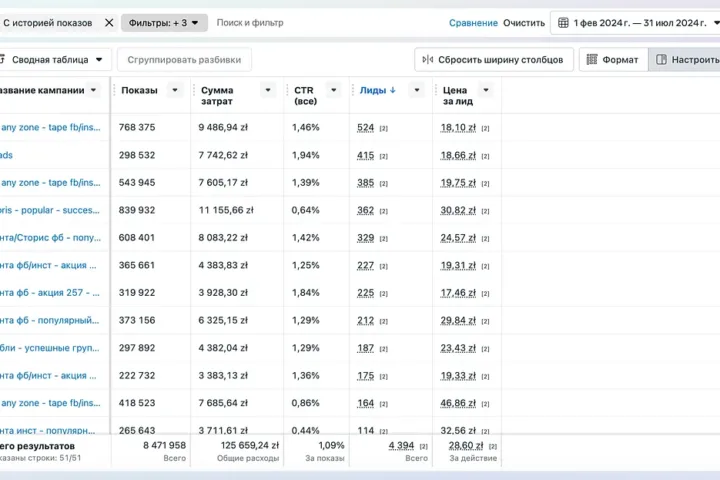
Task: Click the 'Формат' table icon
Action: tap(592, 60)
